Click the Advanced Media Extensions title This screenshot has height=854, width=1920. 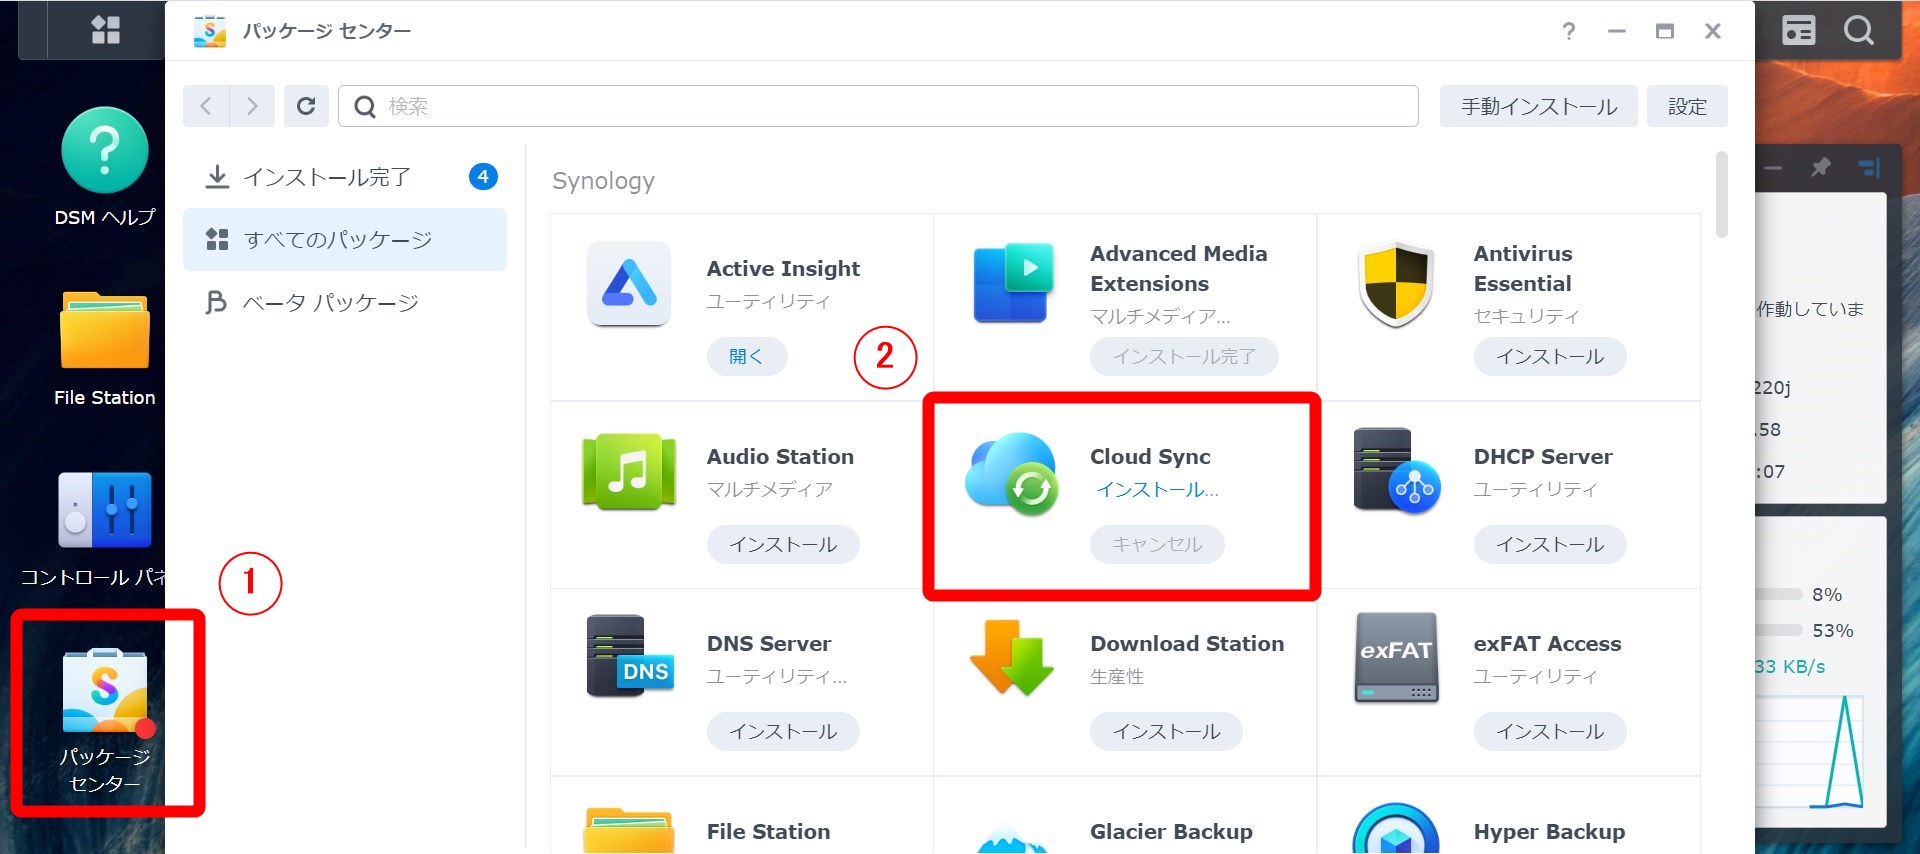click(x=1178, y=268)
